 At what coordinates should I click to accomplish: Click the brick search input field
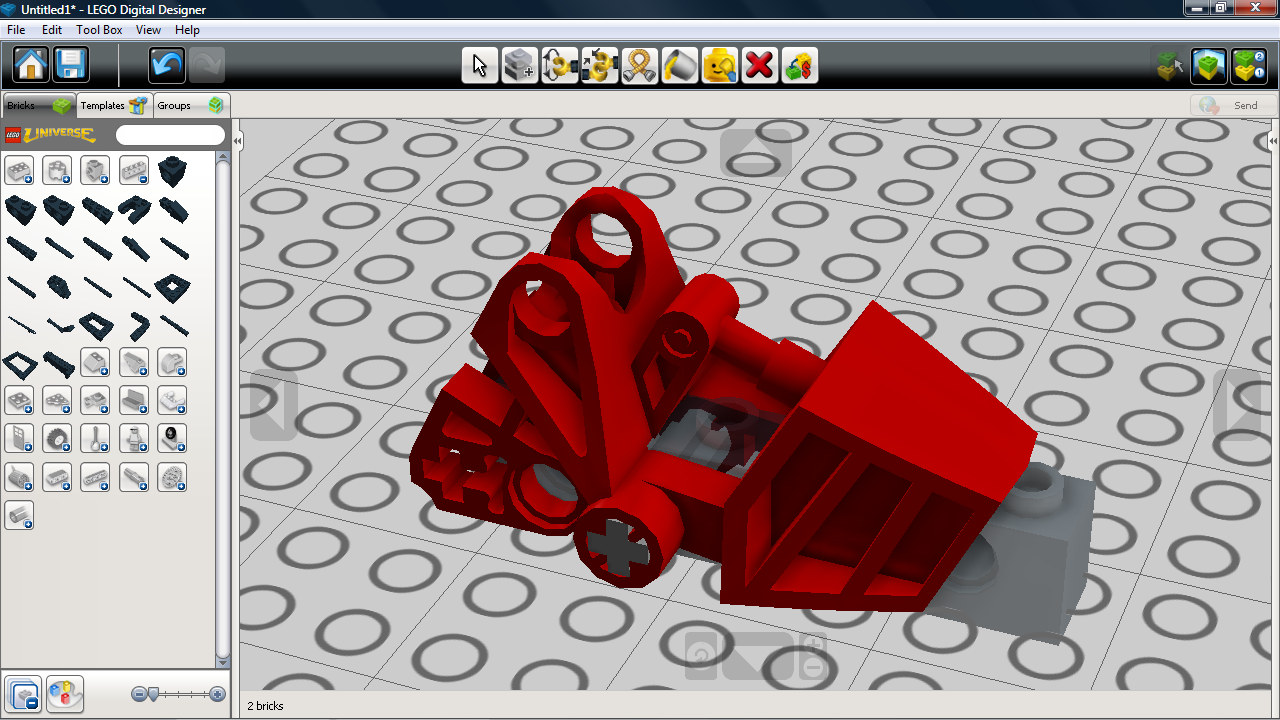(171, 135)
